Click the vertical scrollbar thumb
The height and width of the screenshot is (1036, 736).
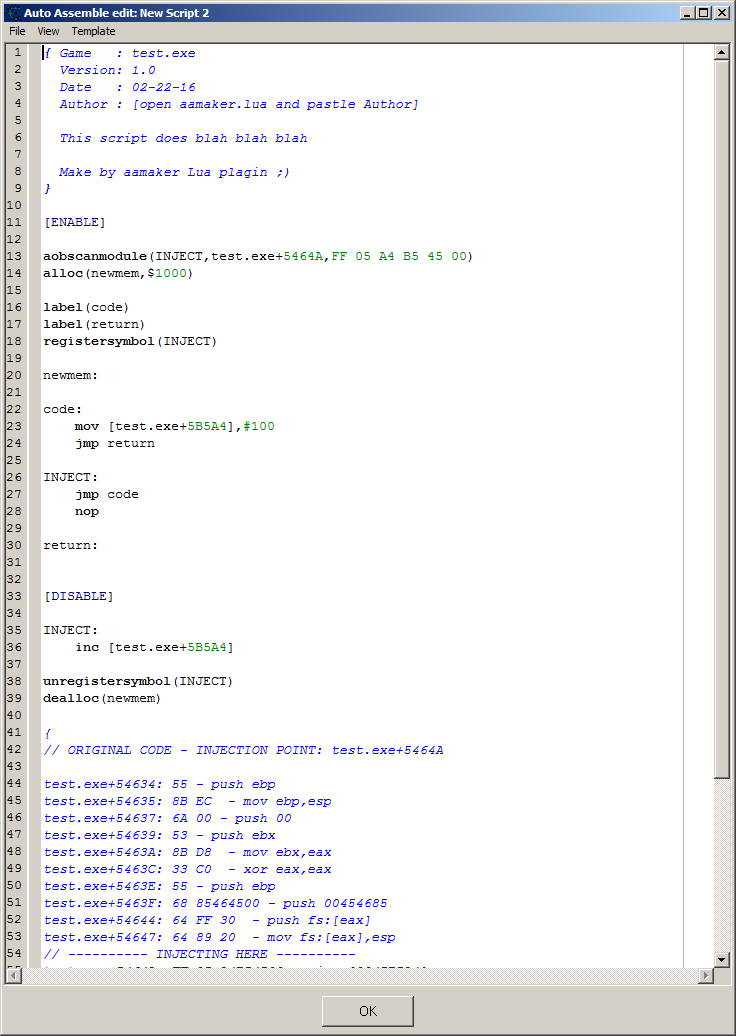(721, 419)
